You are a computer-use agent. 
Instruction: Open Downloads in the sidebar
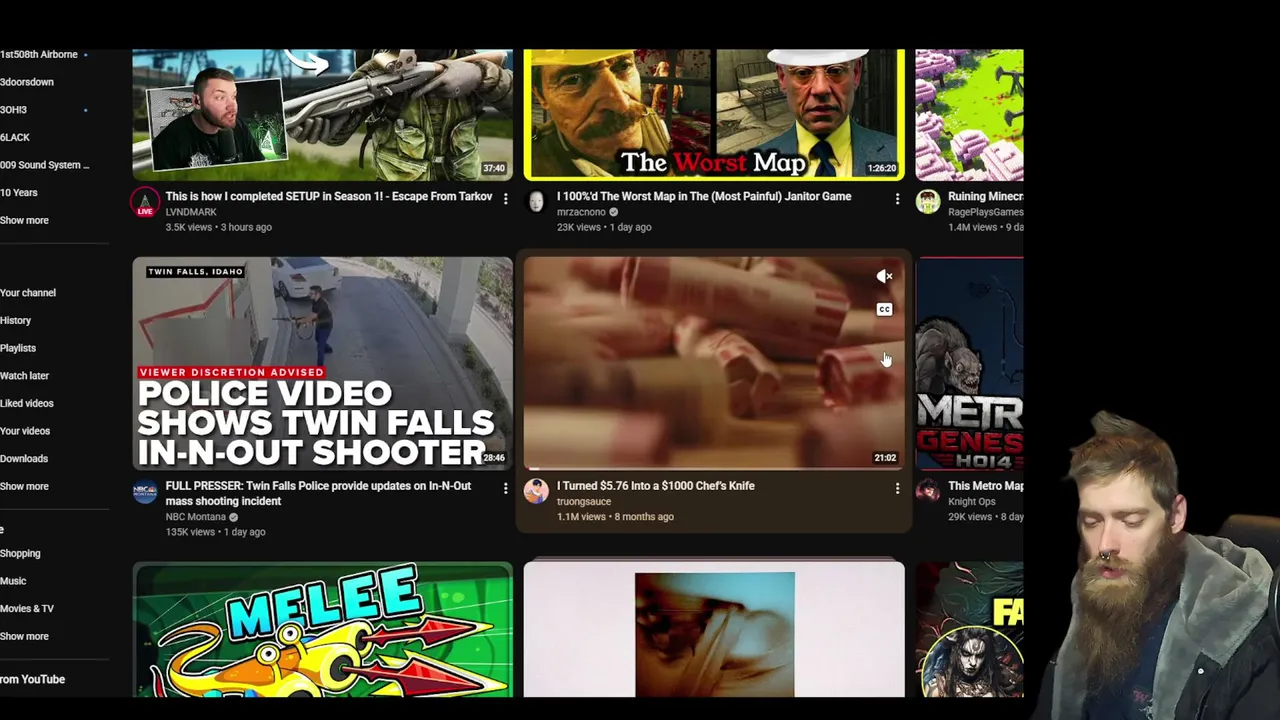(24, 458)
